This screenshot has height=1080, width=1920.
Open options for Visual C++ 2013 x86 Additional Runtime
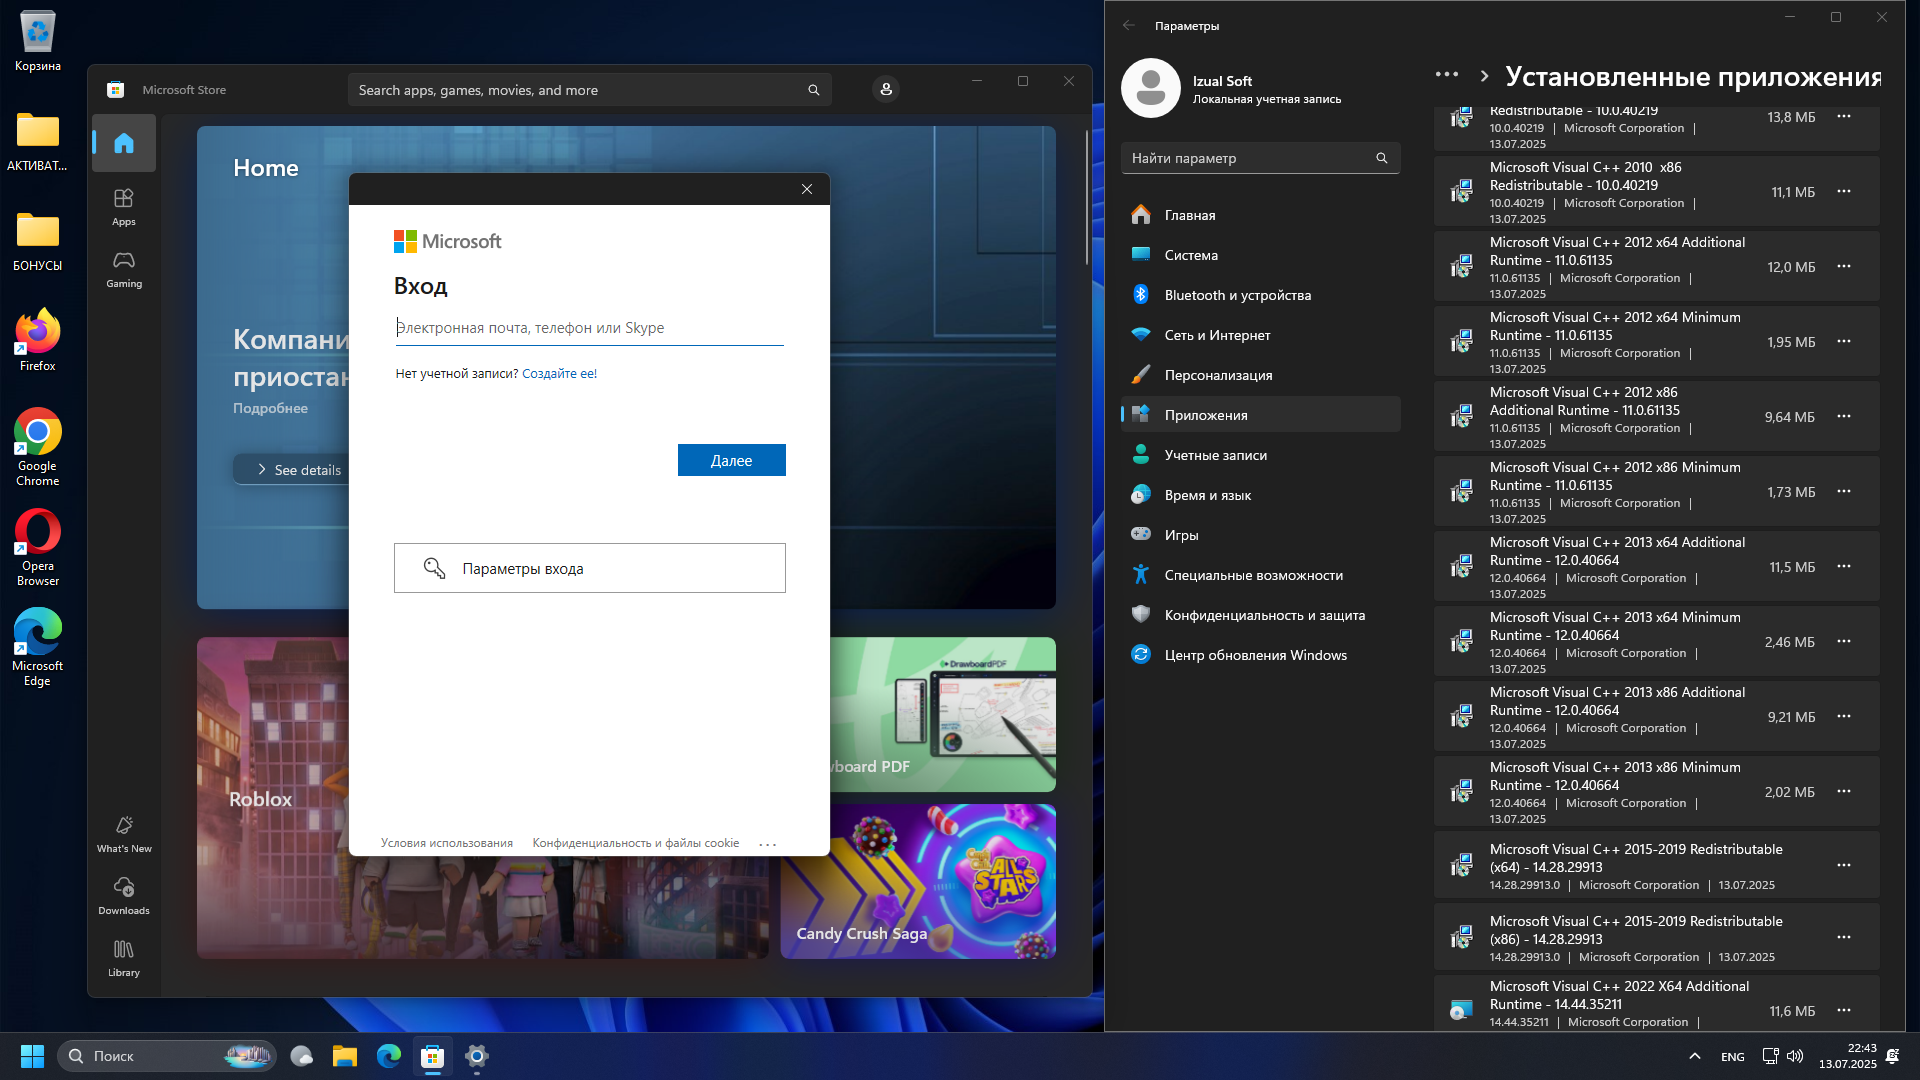click(x=1844, y=716)
